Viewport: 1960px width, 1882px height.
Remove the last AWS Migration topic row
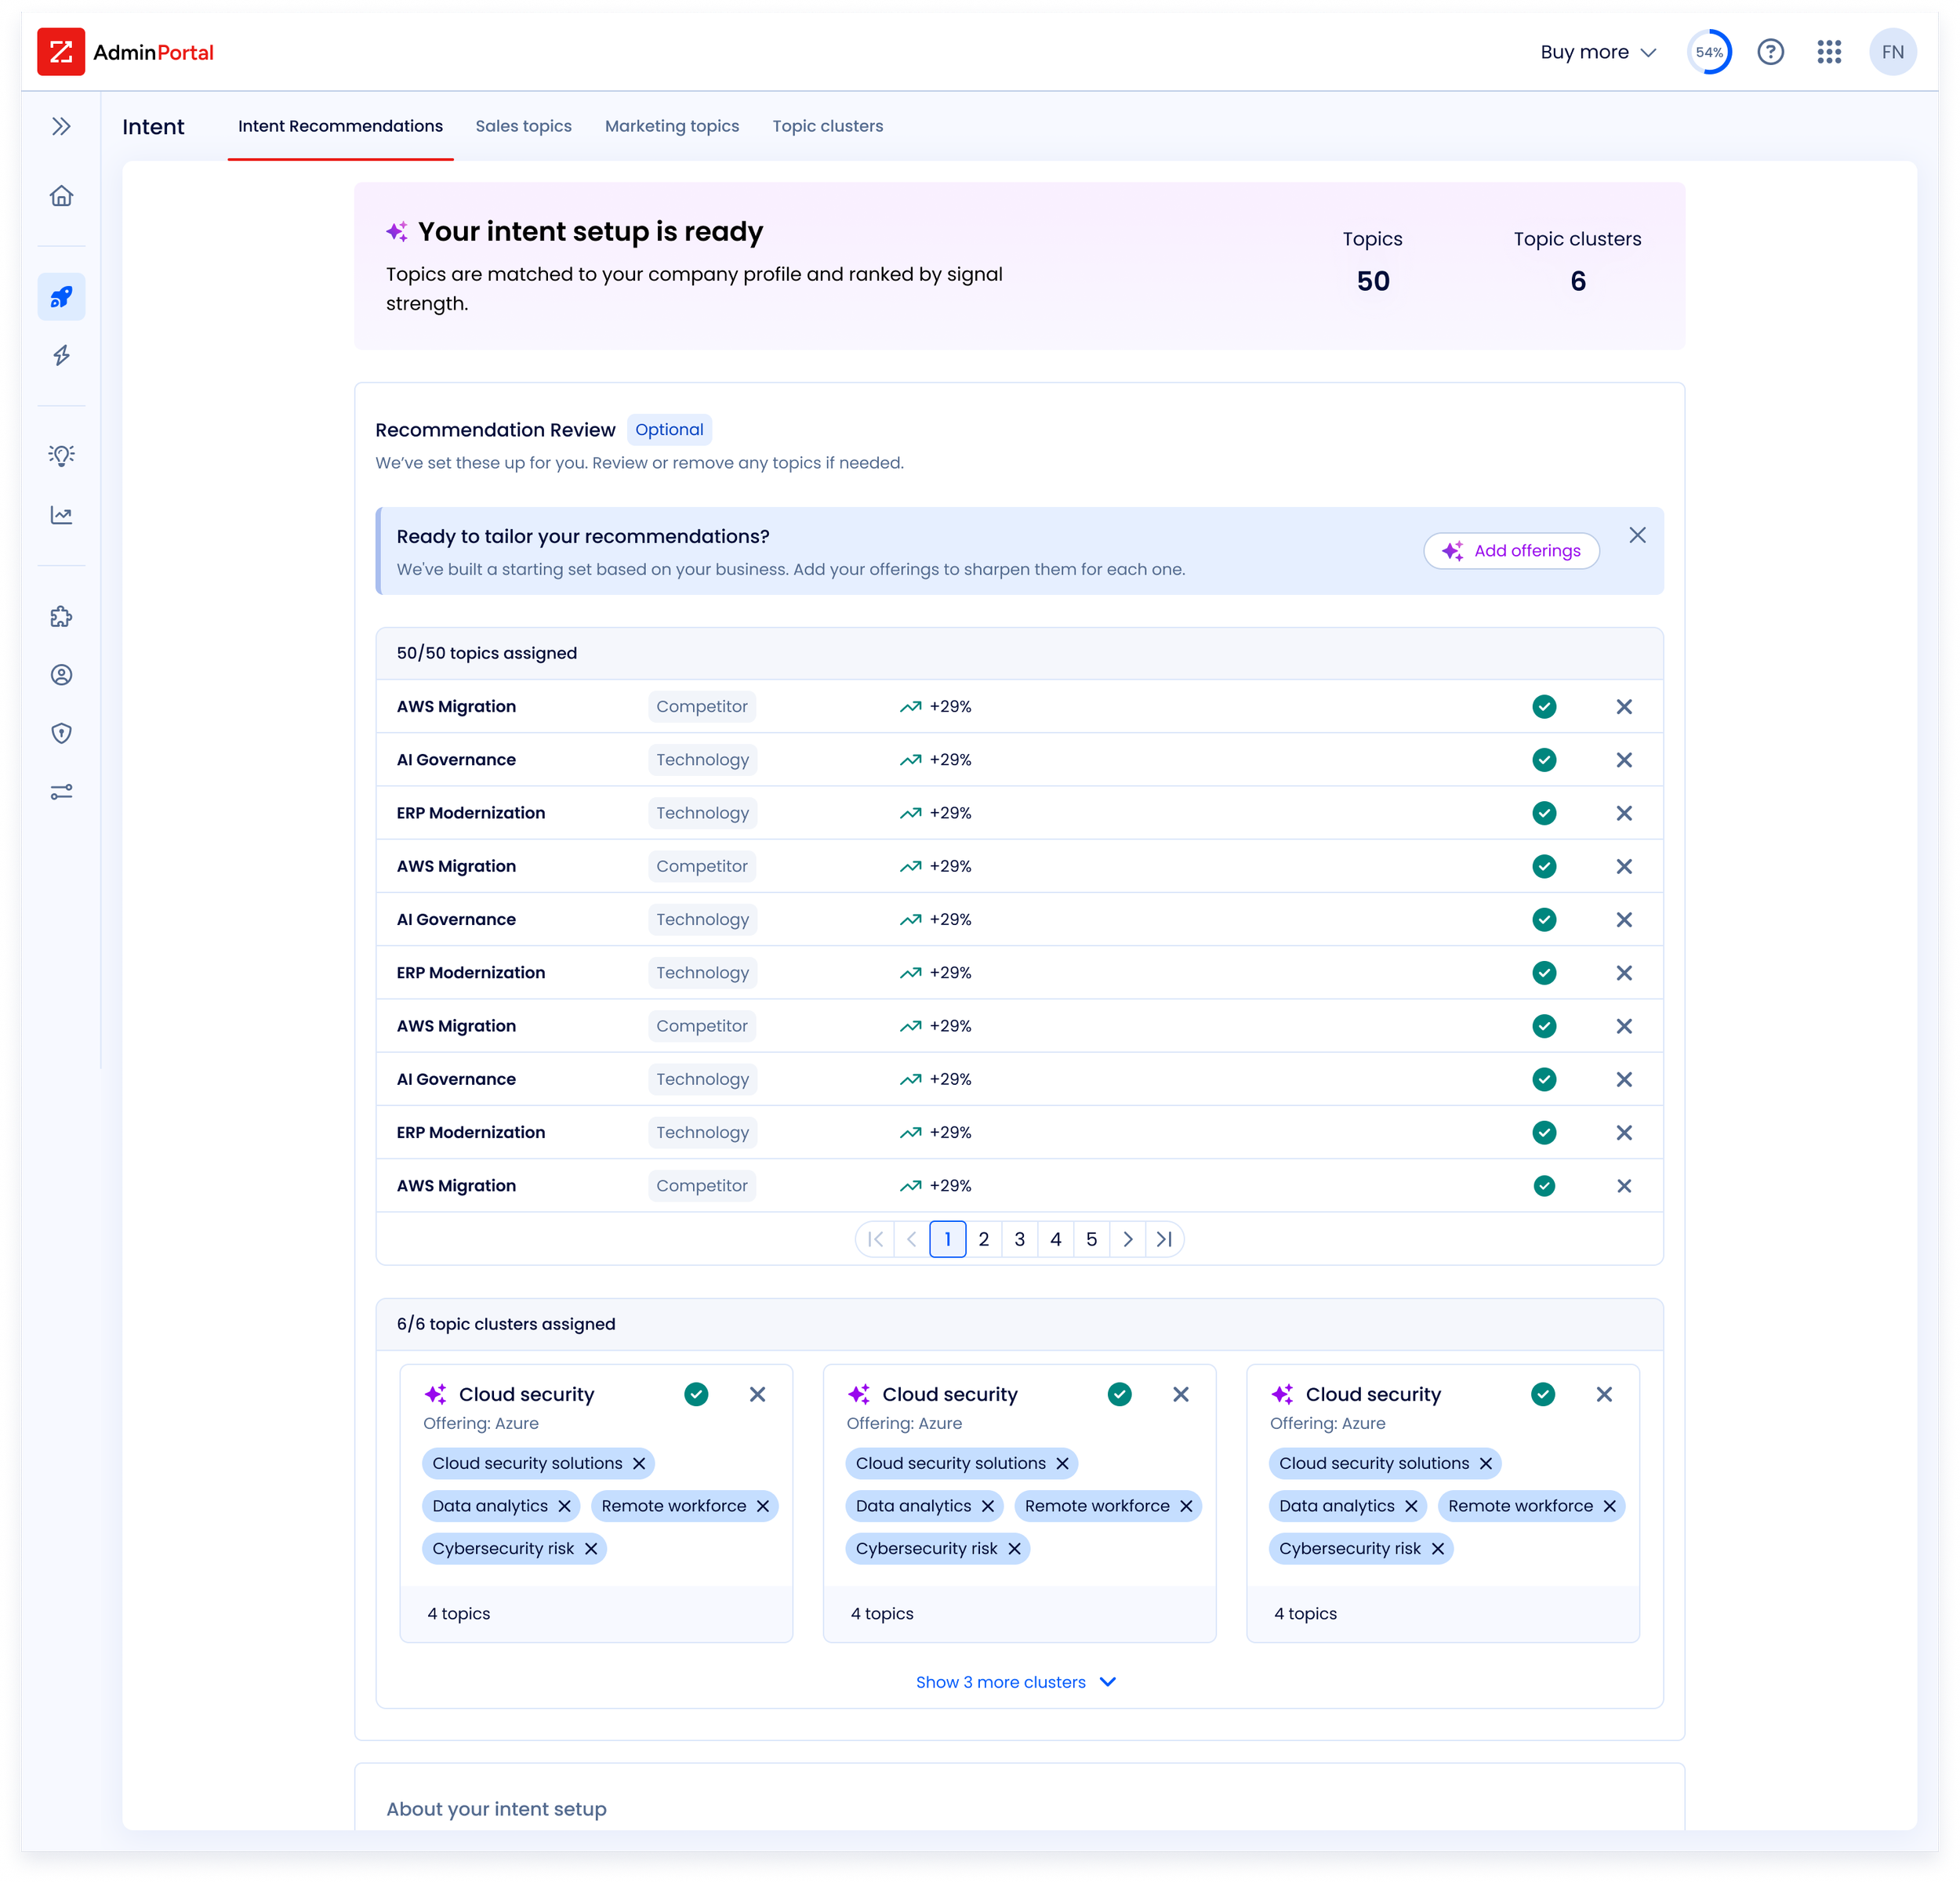[x=1624, y=1186]
